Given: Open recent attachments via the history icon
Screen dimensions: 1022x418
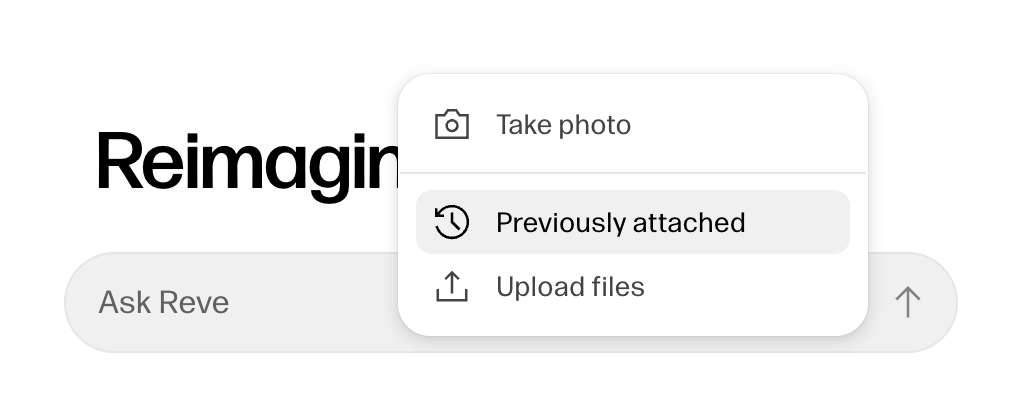Looking at the screenshot, I should (452, 222).
